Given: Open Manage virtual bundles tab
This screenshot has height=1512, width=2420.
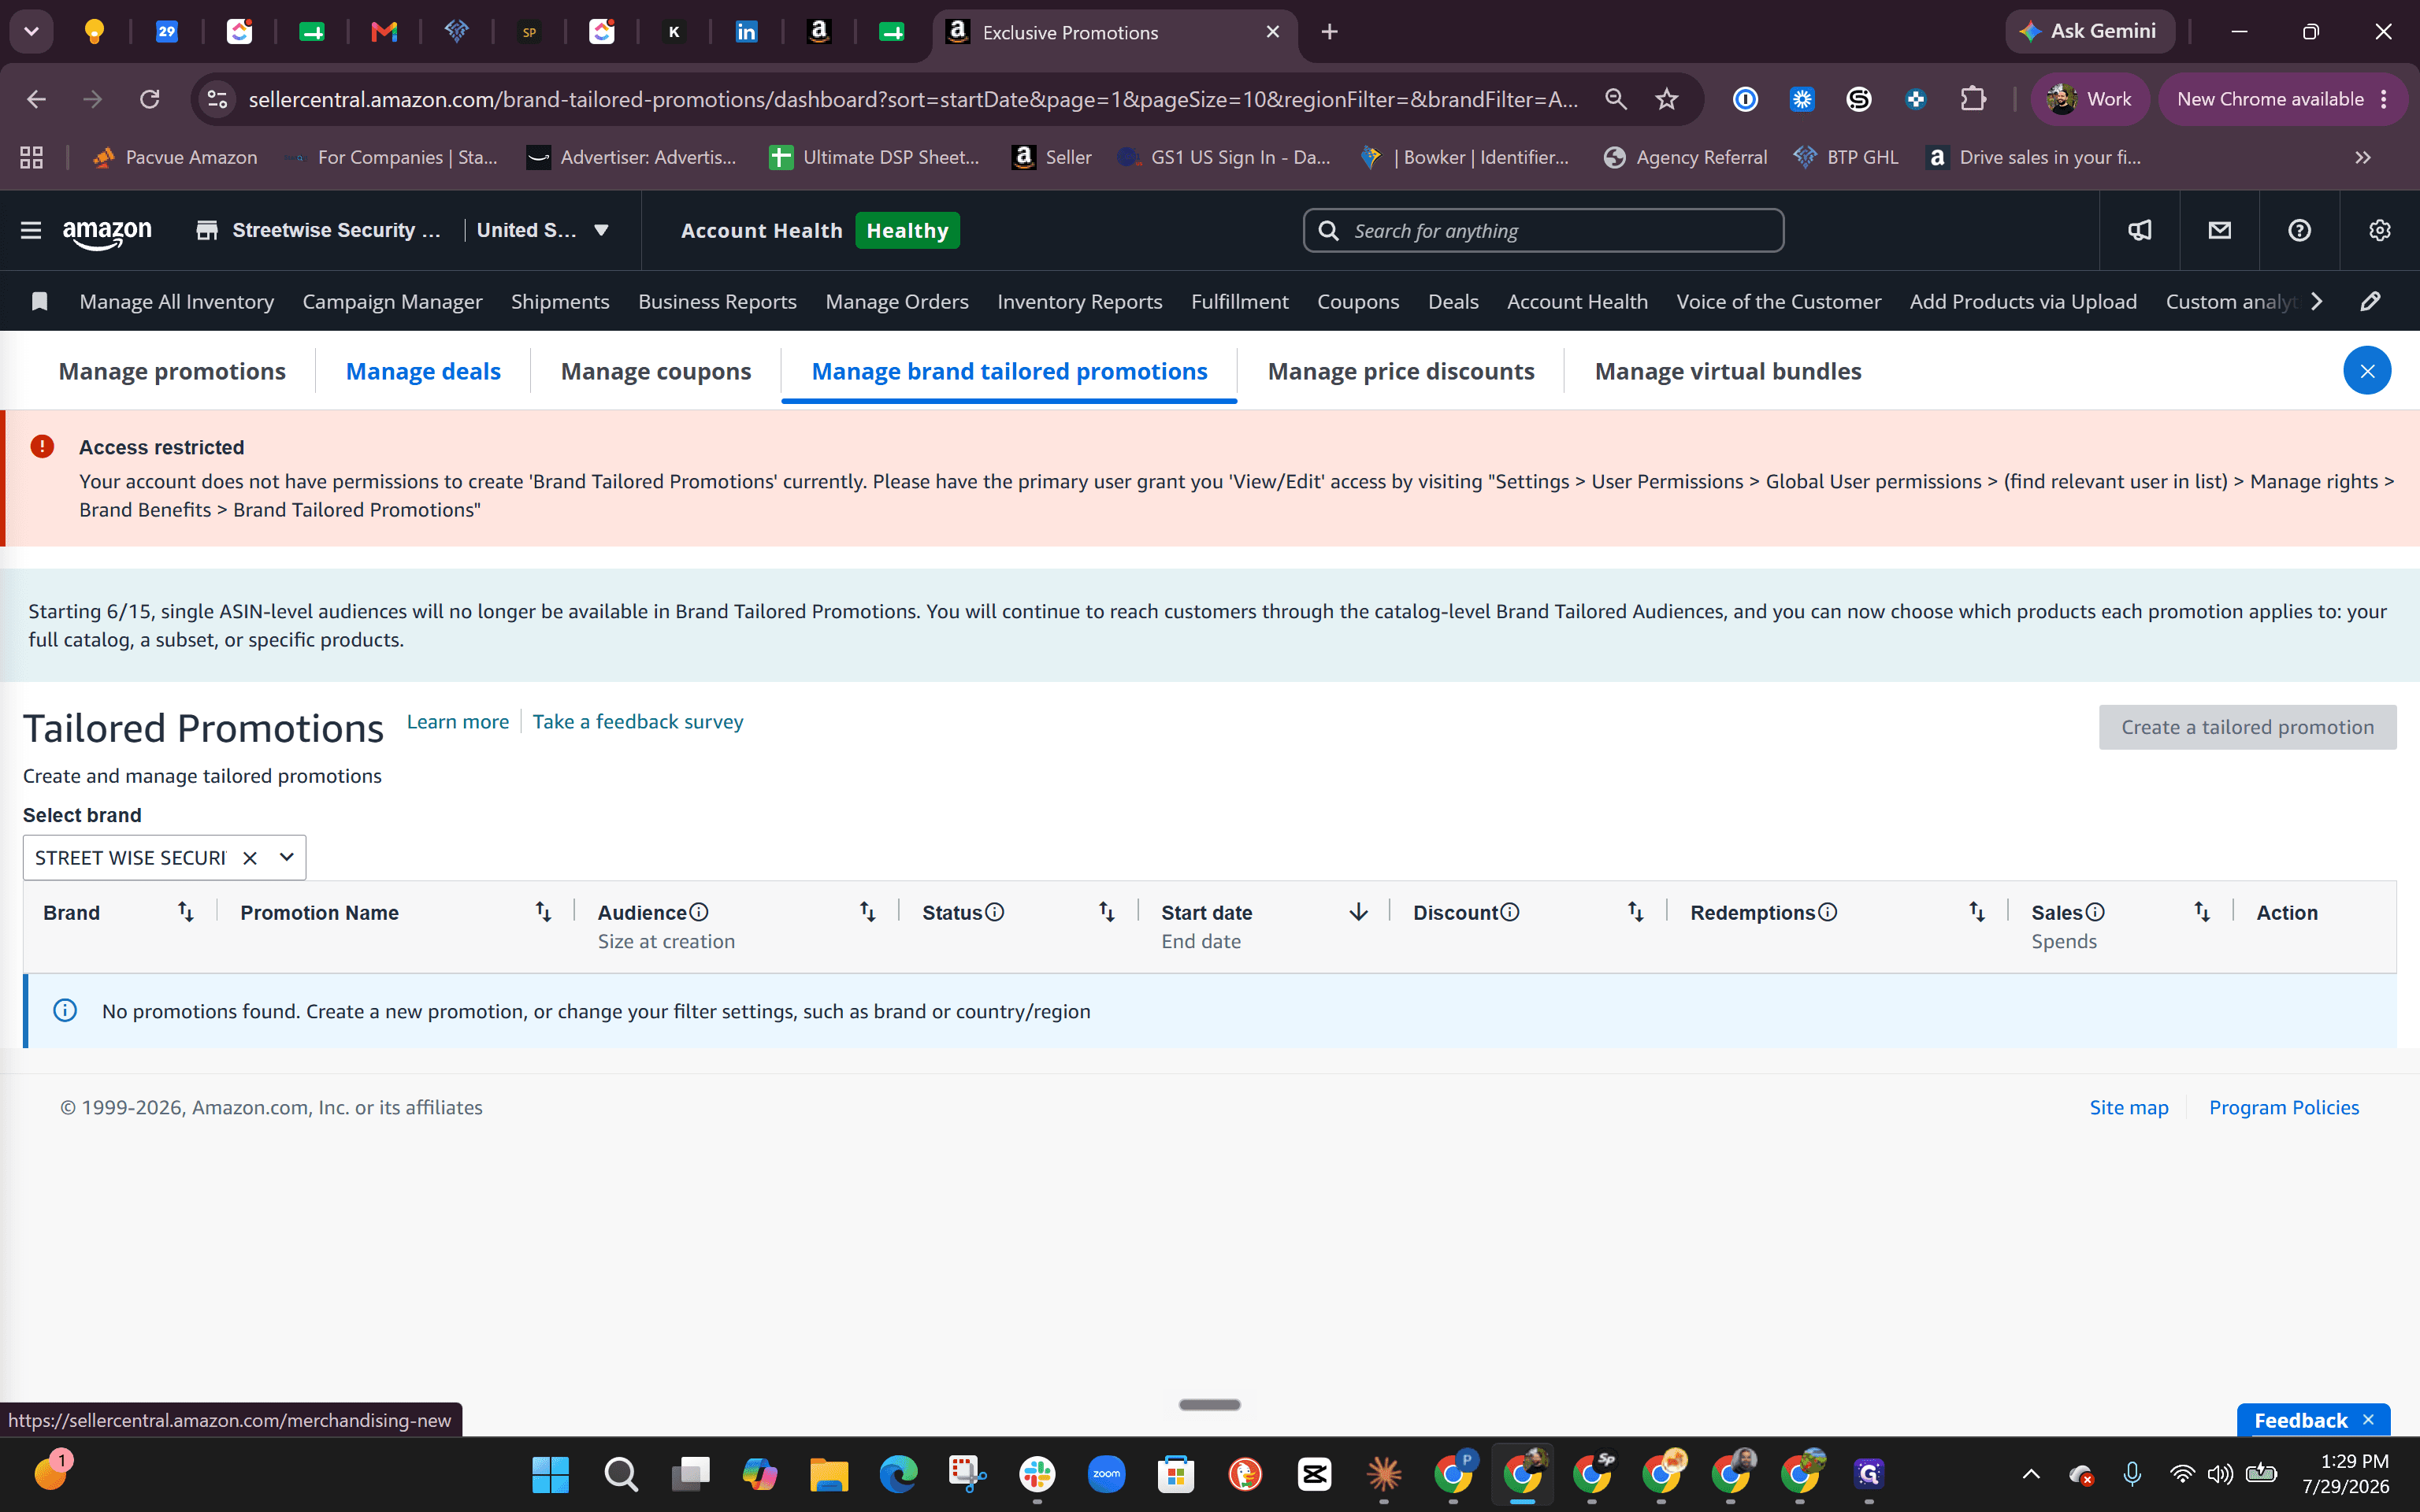Looking at the screenshot, I should click(x=1728, y=371).
